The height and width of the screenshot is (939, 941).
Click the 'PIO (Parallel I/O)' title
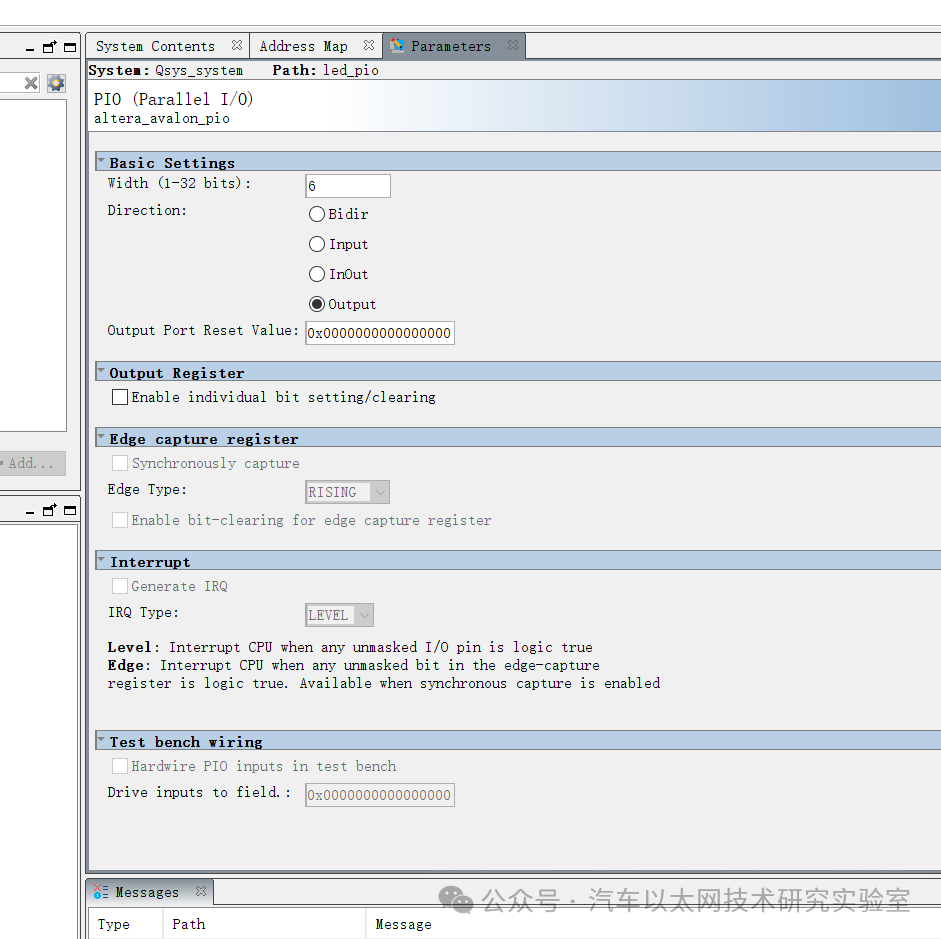point(173,99)
